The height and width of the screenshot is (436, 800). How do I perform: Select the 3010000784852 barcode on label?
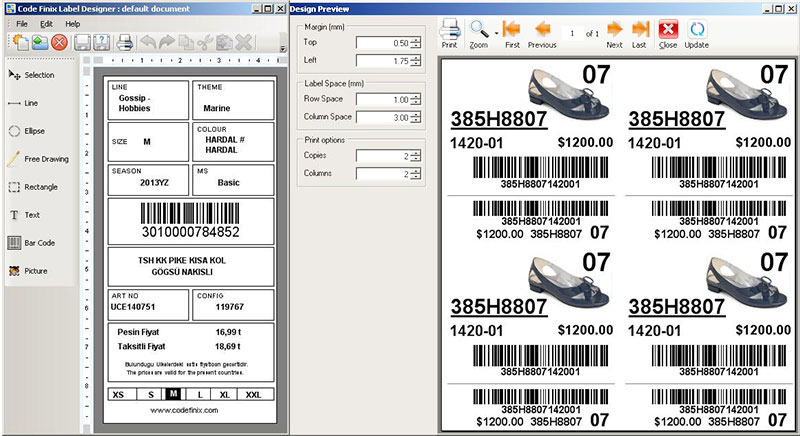point(190,220)
